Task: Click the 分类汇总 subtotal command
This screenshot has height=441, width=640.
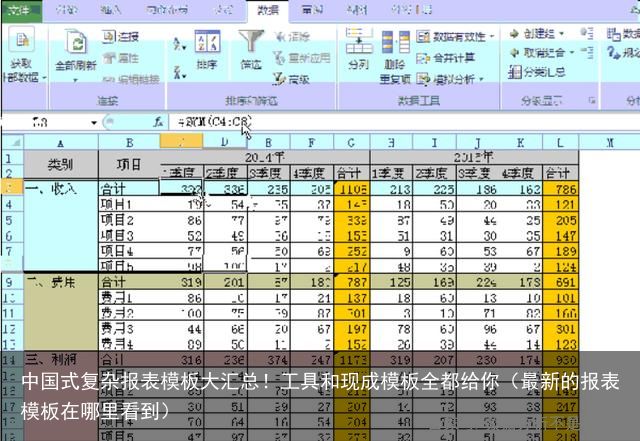Action: pos(537,72)
